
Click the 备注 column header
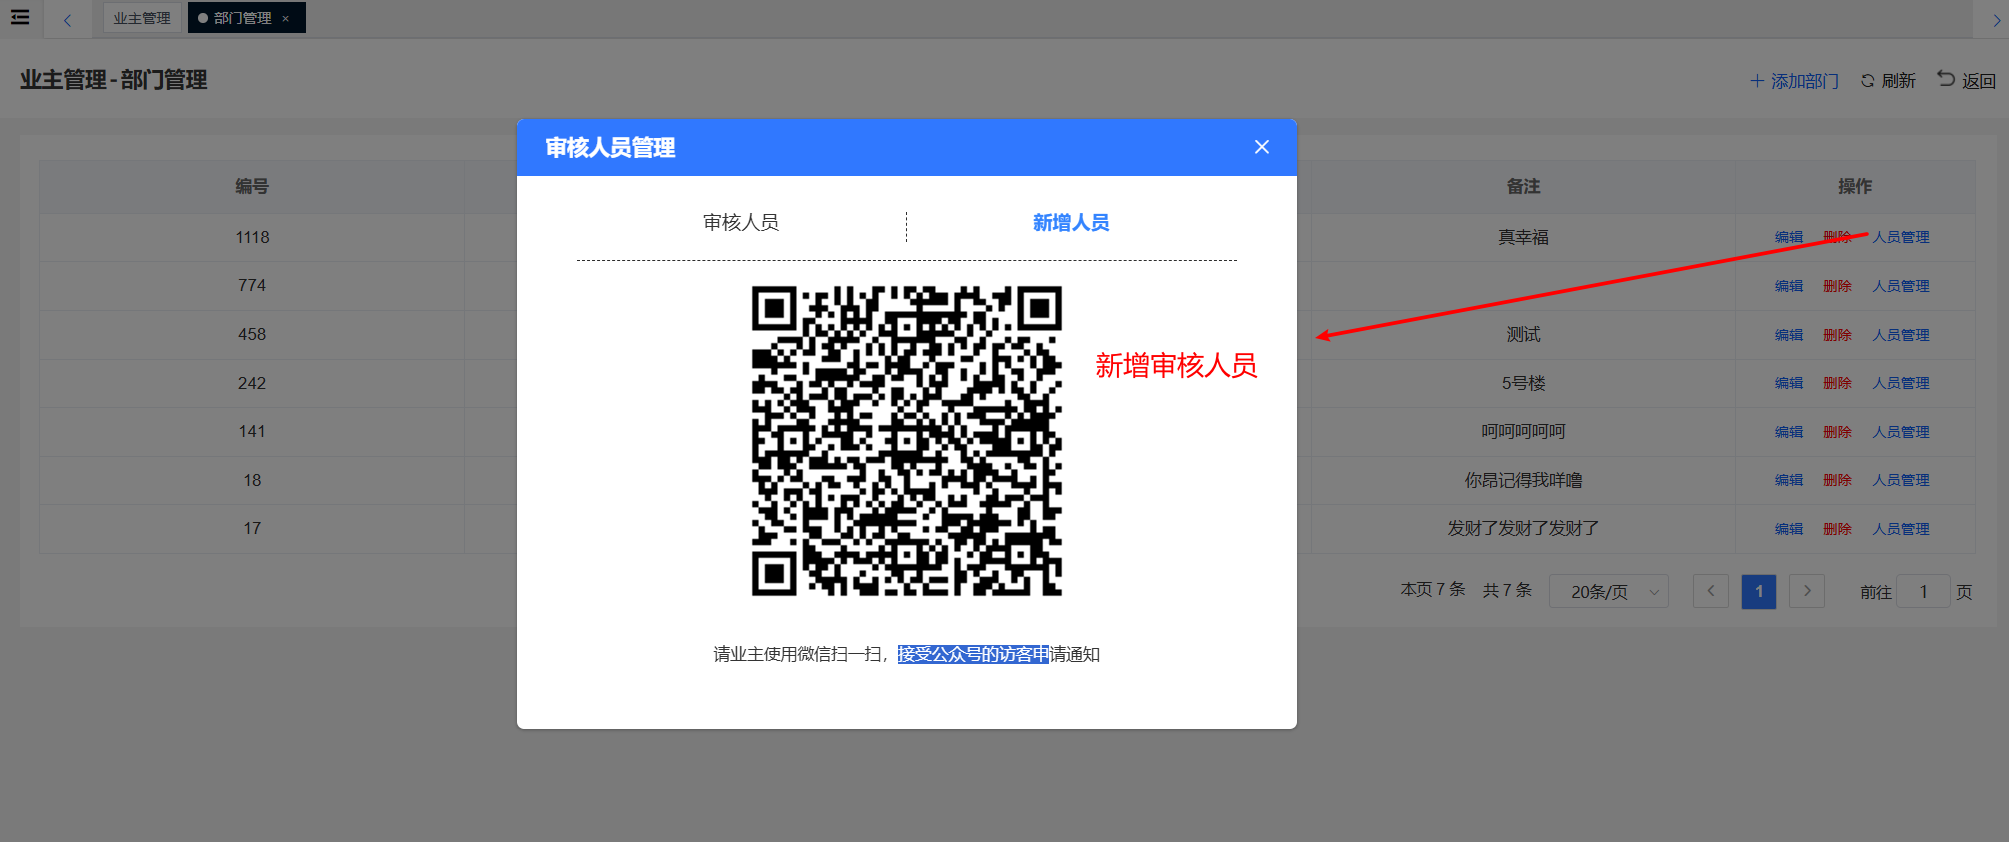tap(1523, 186)
